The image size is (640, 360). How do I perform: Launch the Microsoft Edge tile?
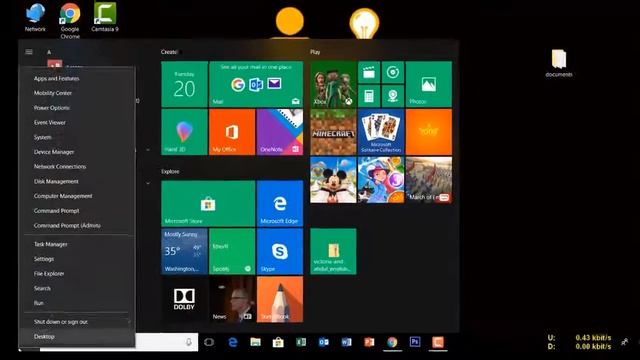coord(280,204)
